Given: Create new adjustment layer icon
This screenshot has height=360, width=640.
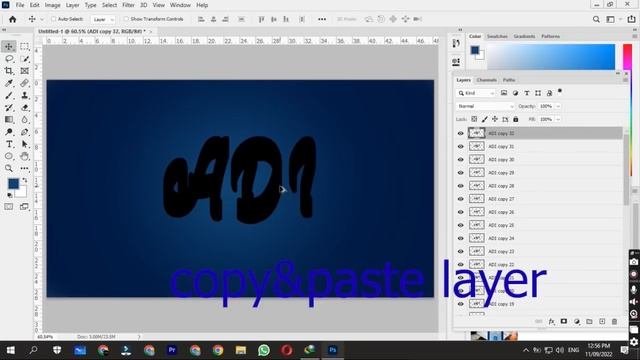Looking at the screenshot, I should (577, 322).
